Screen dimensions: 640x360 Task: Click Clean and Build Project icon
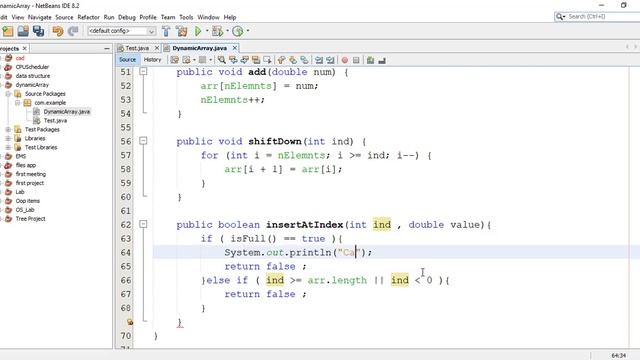182,31
